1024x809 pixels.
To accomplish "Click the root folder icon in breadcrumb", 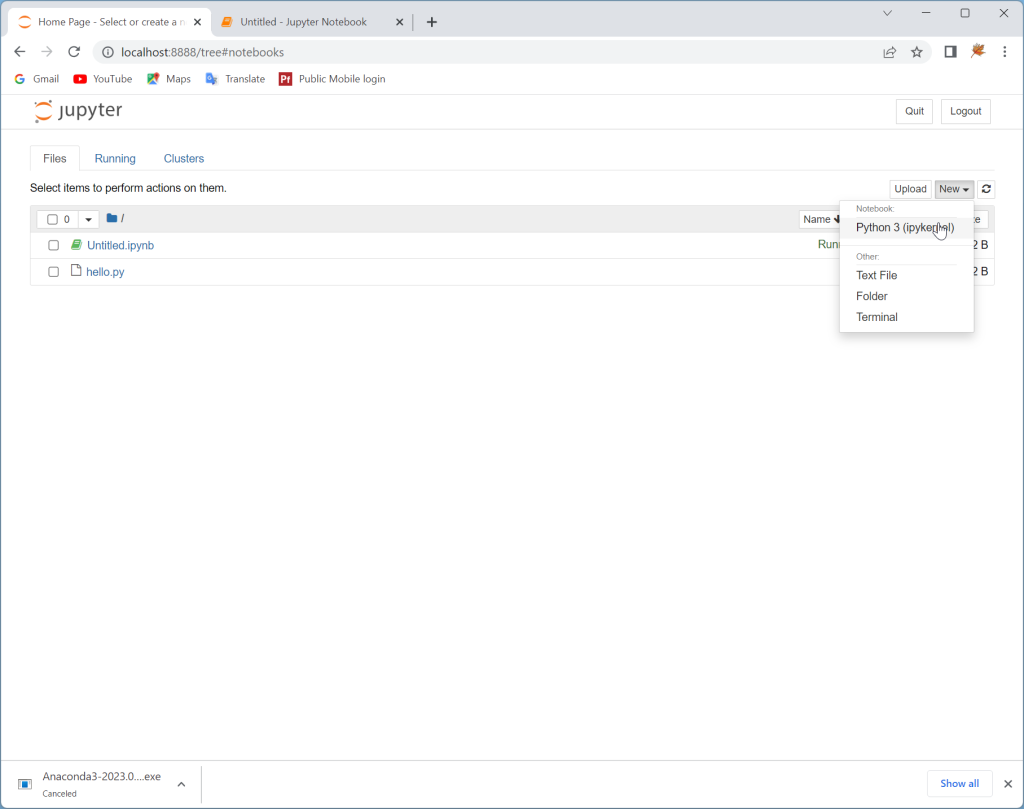I will (x=112, y=218).
